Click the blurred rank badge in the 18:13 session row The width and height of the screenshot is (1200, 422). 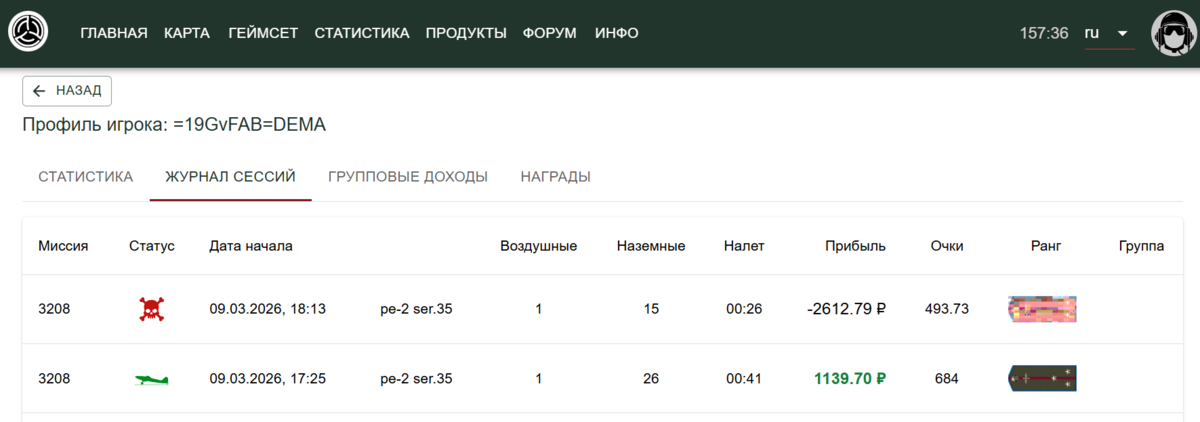pos(1042,309)
